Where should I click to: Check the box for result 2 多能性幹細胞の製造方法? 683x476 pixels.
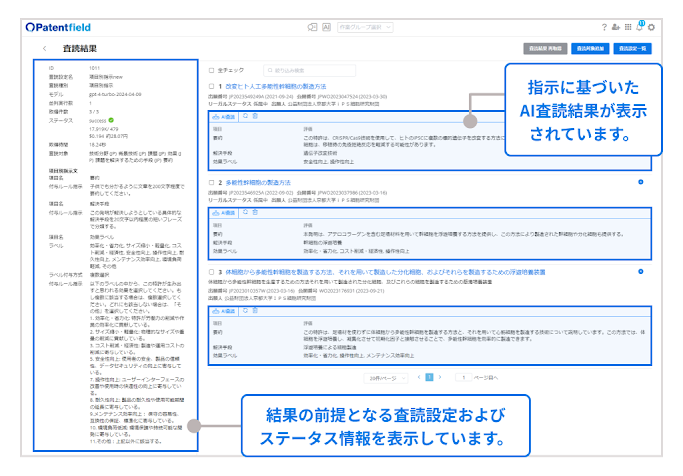pyautogui.click(x=211, y=183)
